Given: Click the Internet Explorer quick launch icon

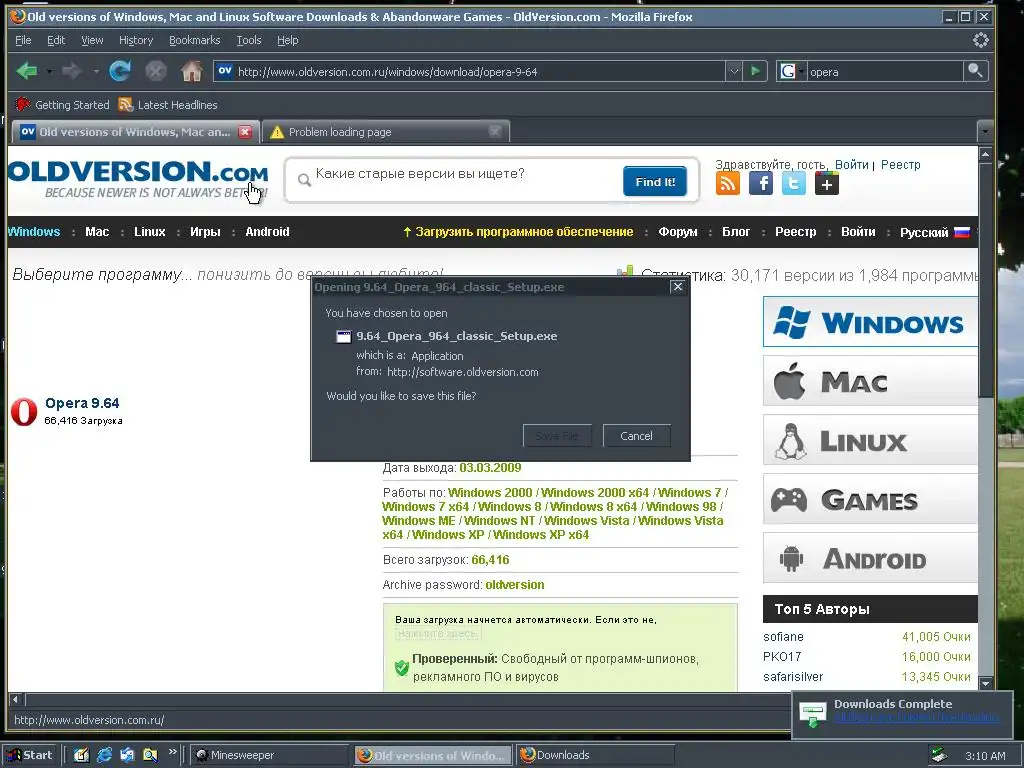Looking at the screenshot, I should click(x=104, y=755).
